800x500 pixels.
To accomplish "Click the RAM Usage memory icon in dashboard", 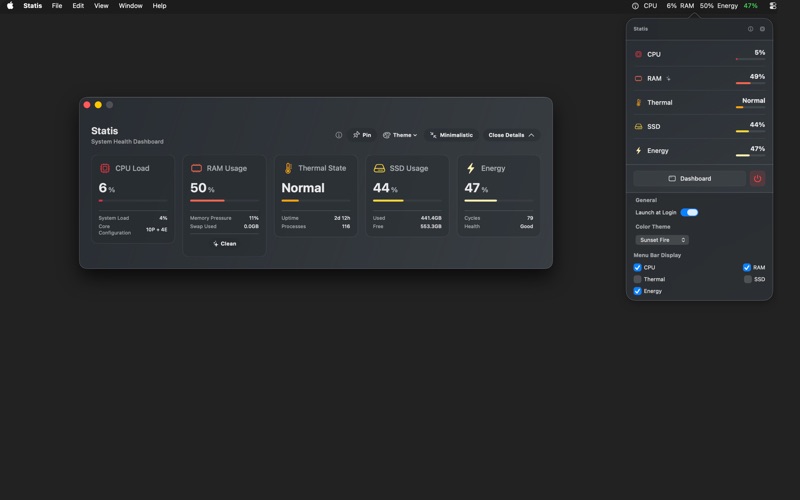I will coord(196,168).
